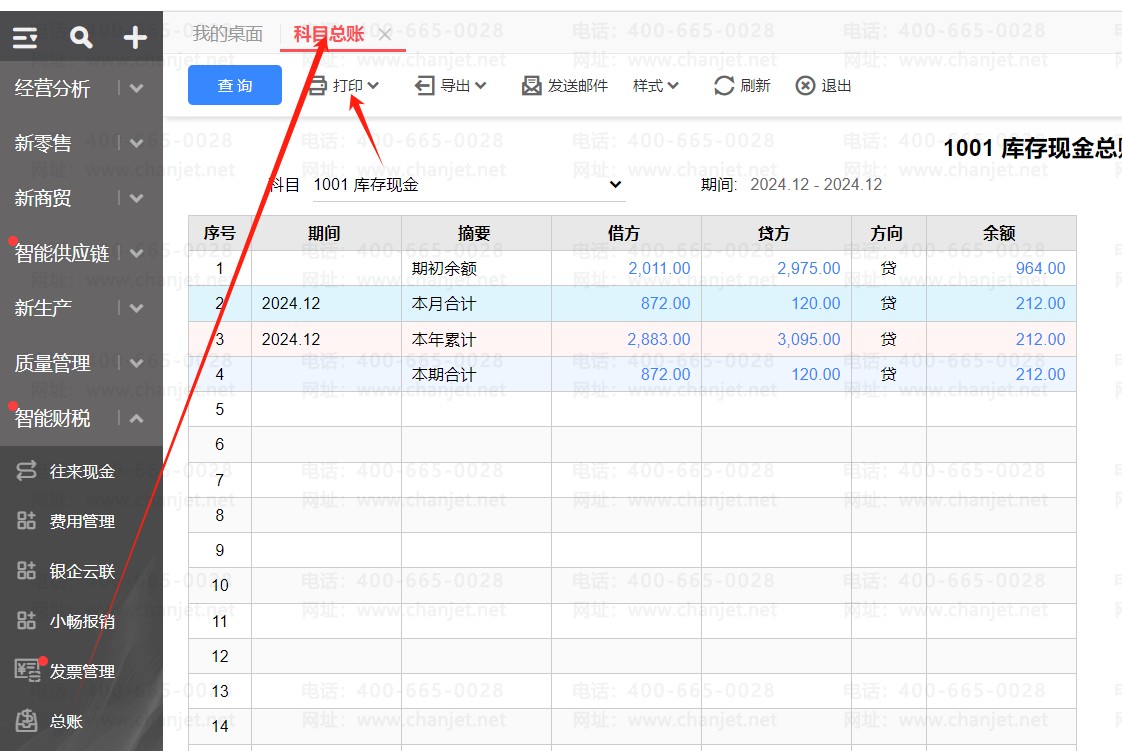Screen dimensions: 1122x751
Task: Open 银企云联 in the sidebar
Action: click(x=81, y=571)
